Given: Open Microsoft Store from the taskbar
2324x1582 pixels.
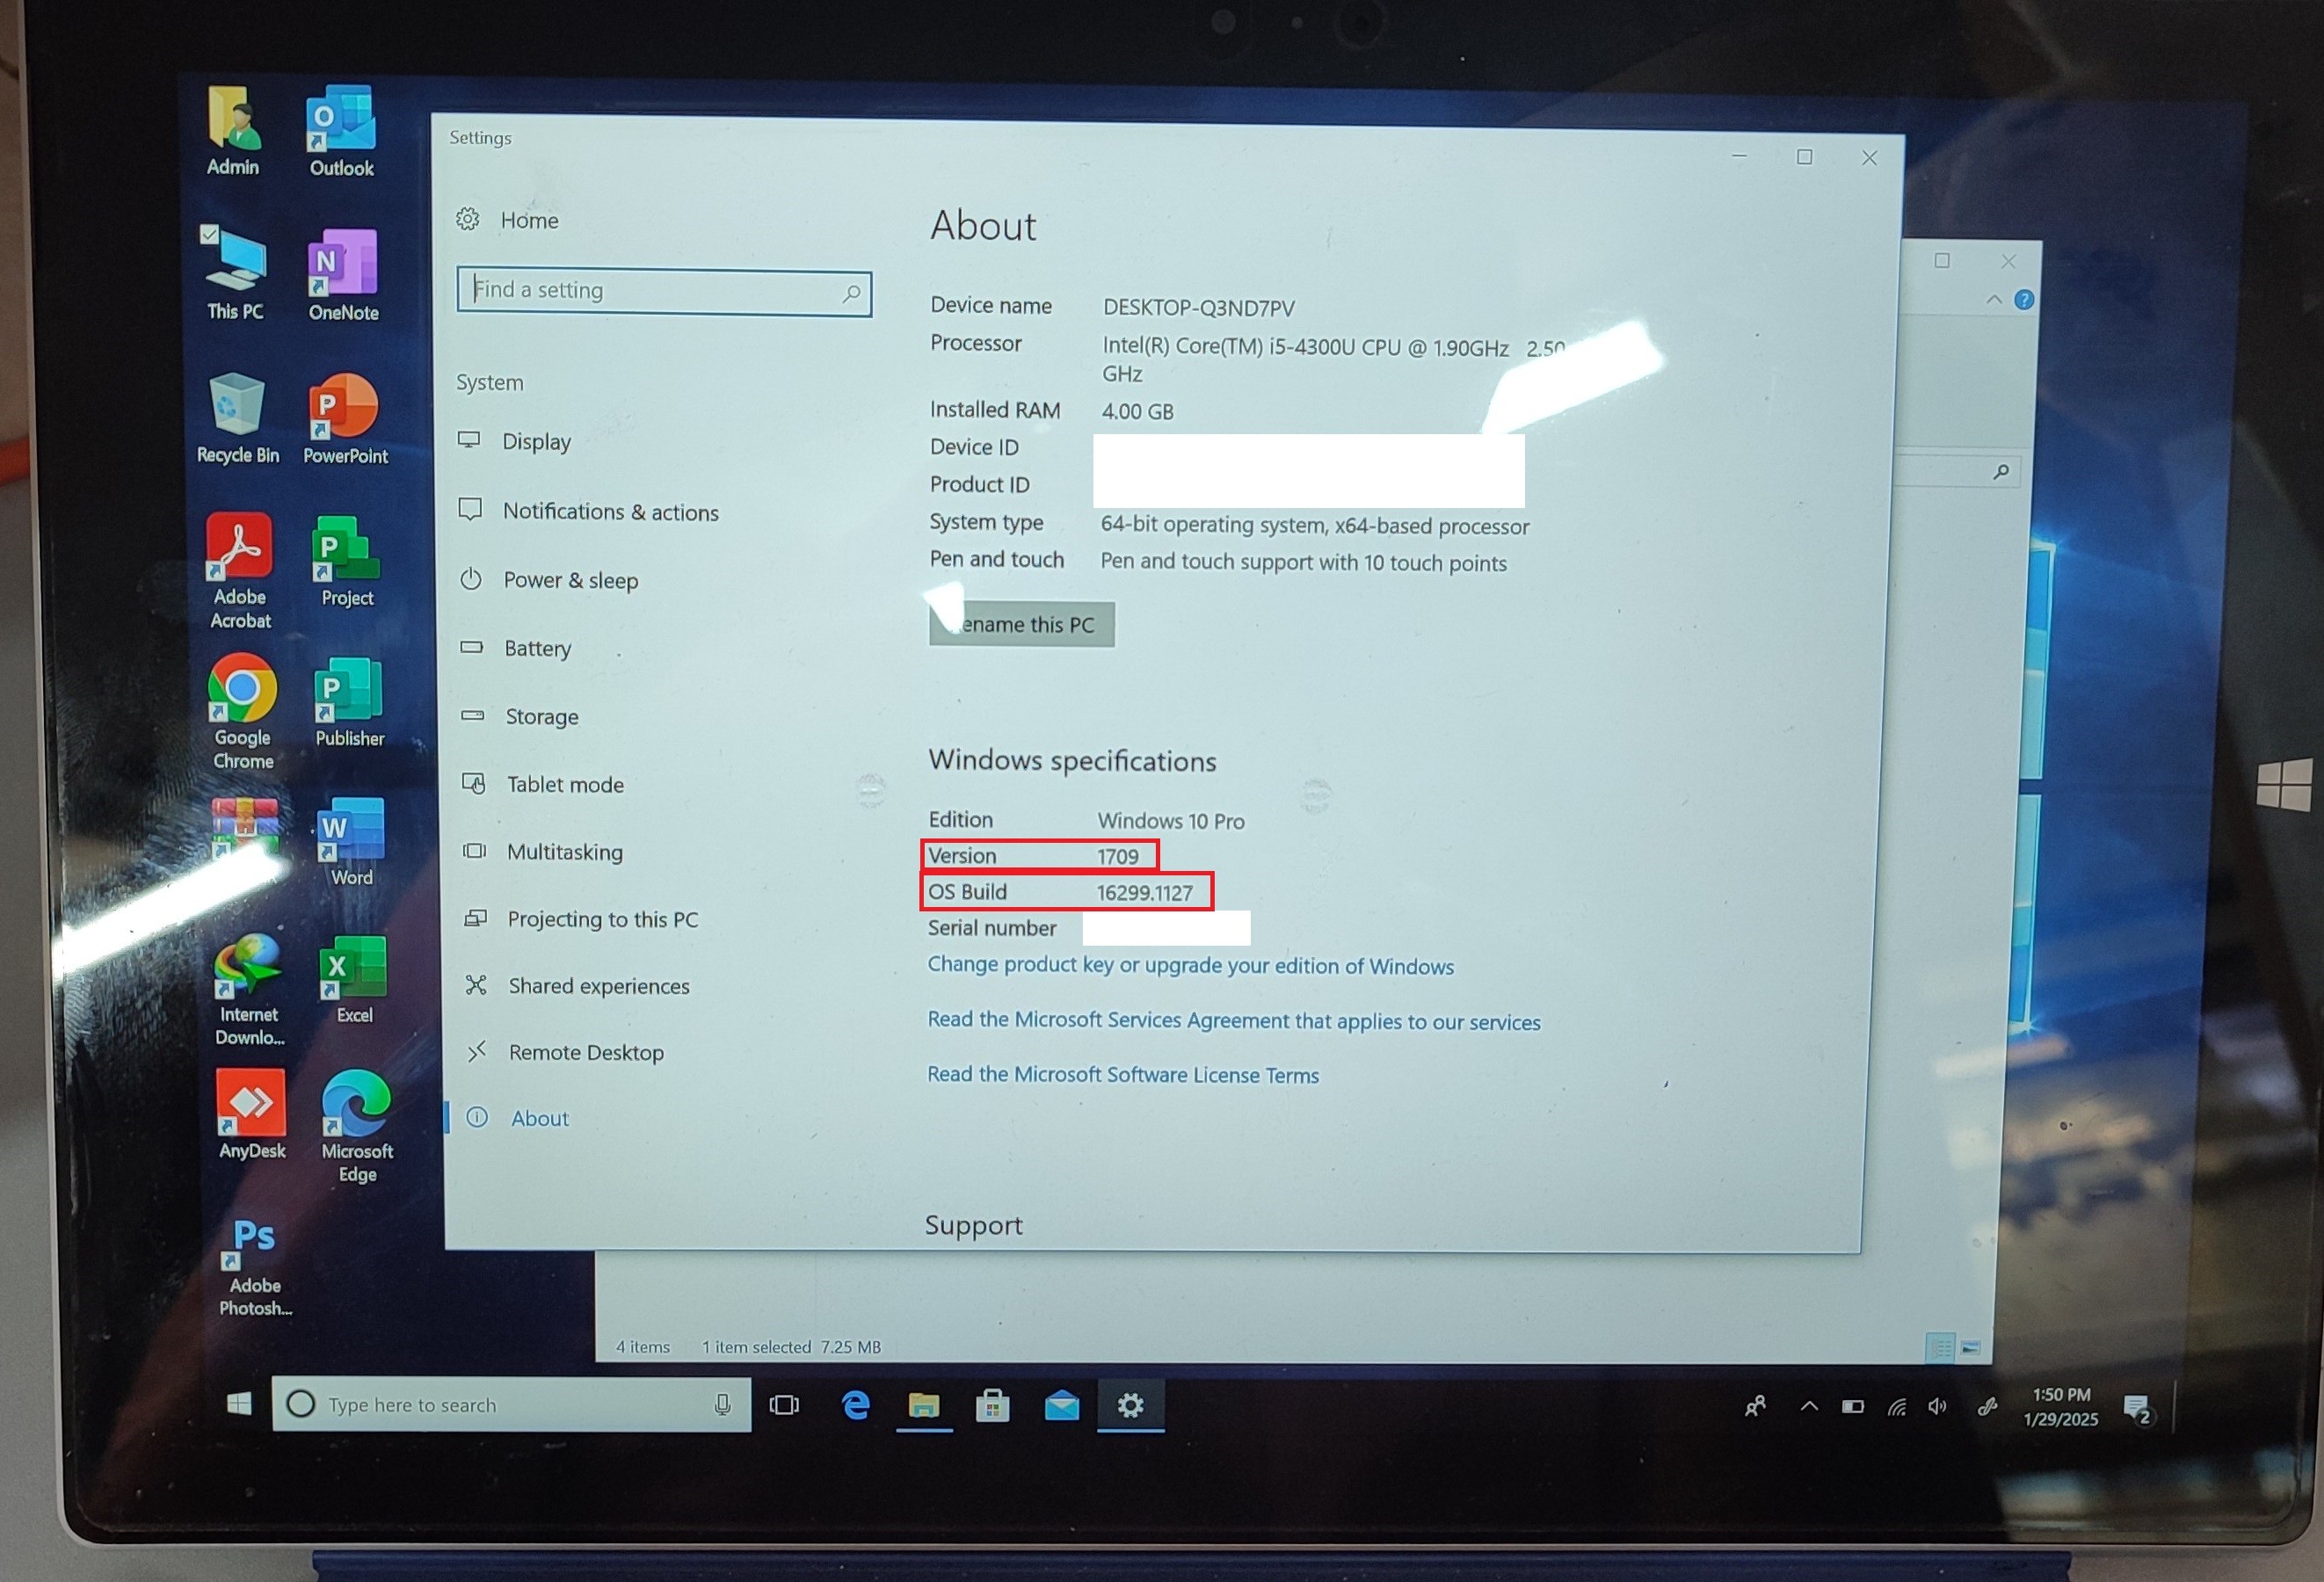Looking at the screenshot, I should coord(992,1406).
